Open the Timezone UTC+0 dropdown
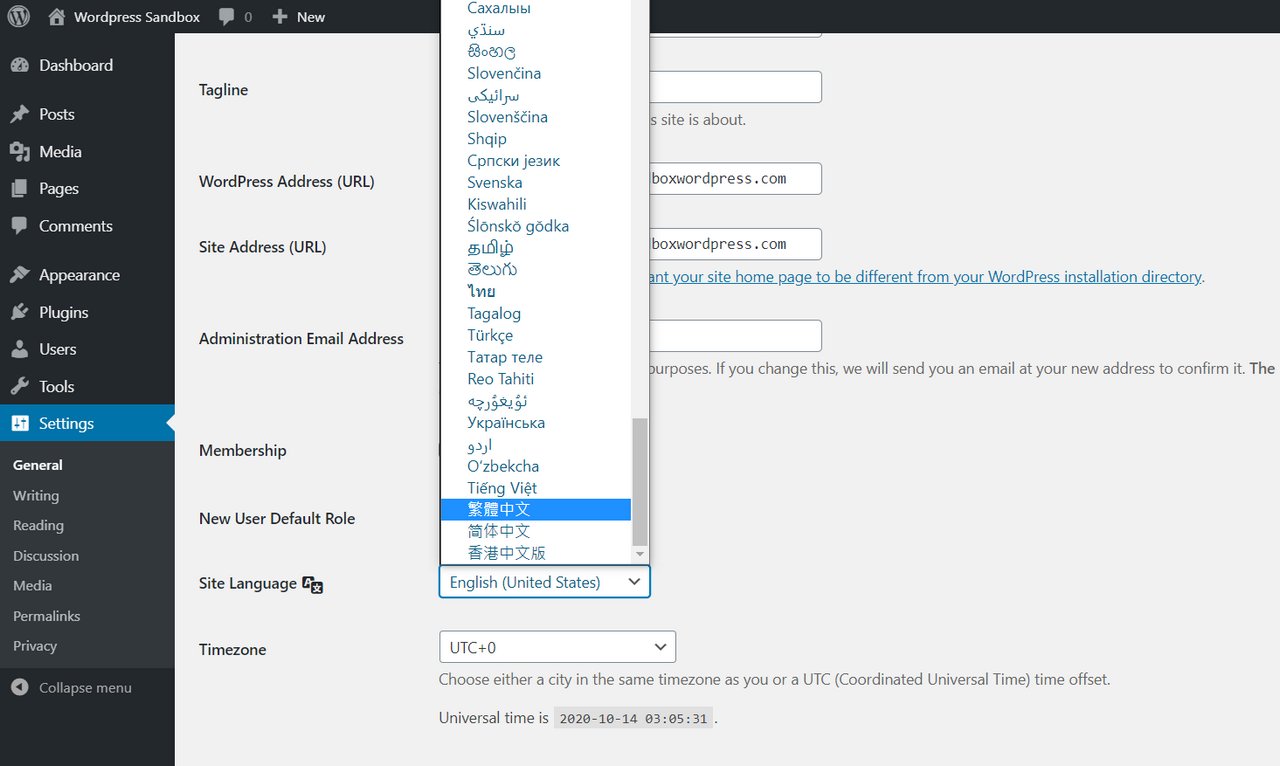The image size is (1280, 766). [x=557, y=647]
